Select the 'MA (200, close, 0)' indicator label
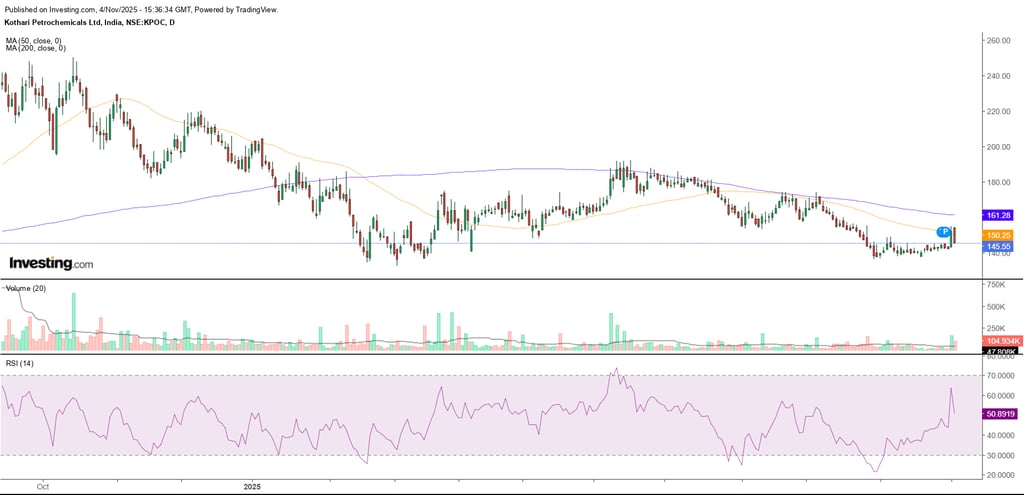Screen dimensions: 1024x495 coord(35,48)
